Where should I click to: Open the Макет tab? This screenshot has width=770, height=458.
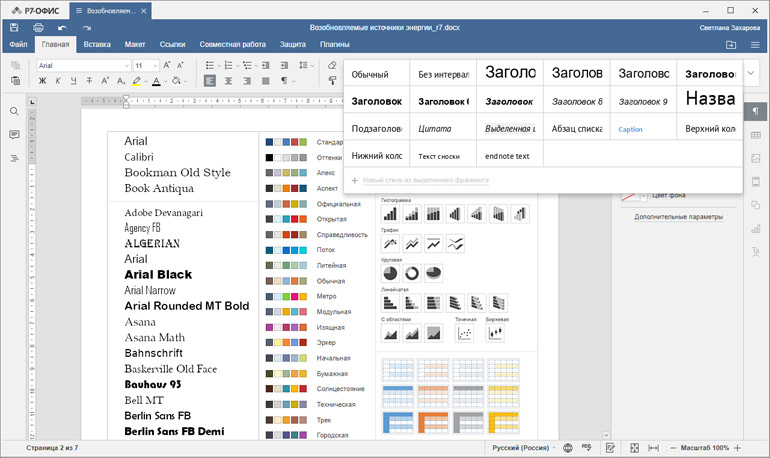136,45
